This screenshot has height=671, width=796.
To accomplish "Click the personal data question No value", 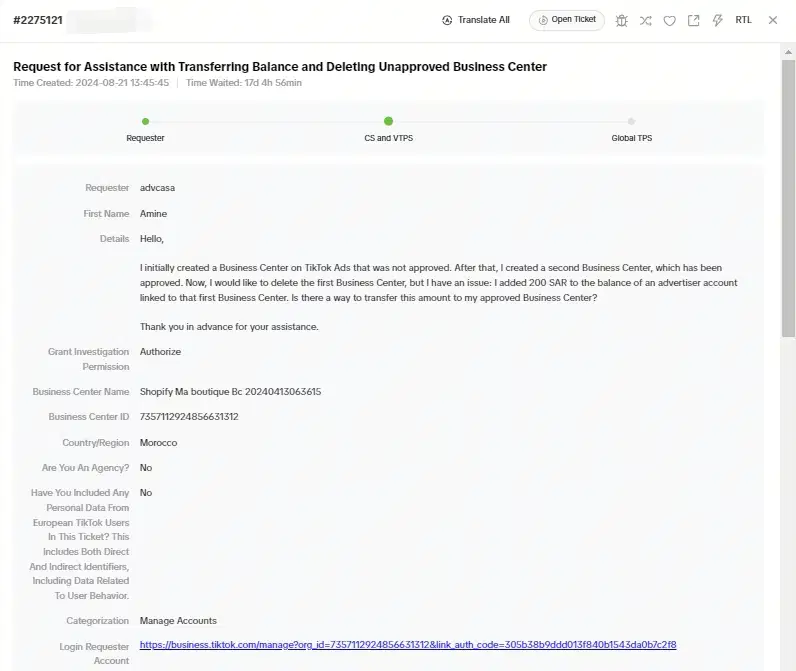I will (x=146, y=493).
